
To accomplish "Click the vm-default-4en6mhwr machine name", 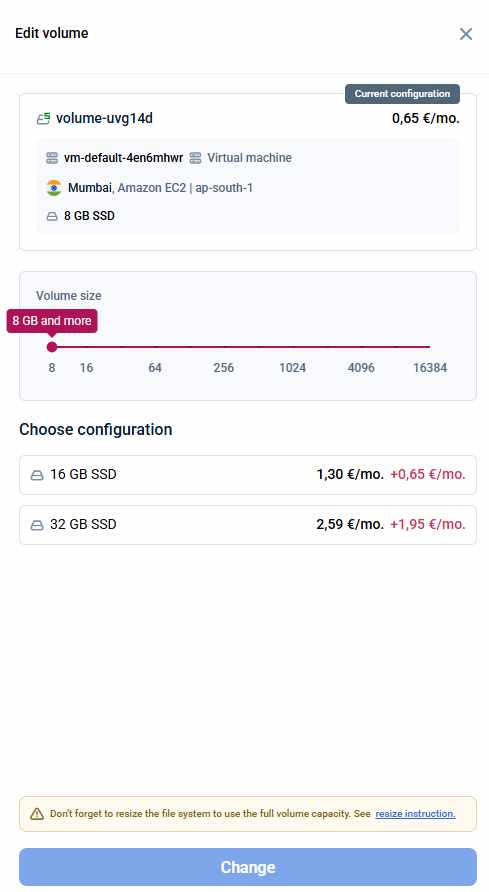I will (x=123, y=158).
